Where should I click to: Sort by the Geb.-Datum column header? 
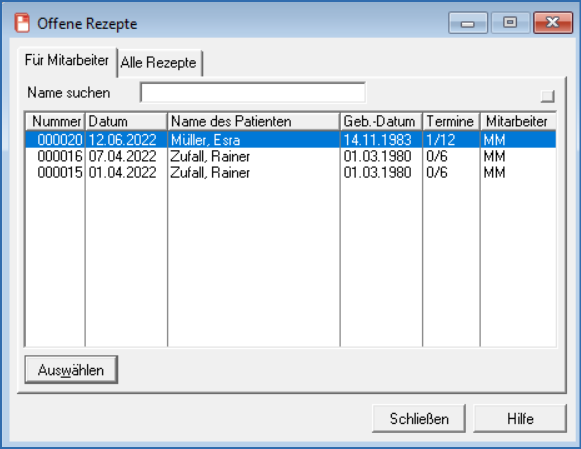[381, 122]
